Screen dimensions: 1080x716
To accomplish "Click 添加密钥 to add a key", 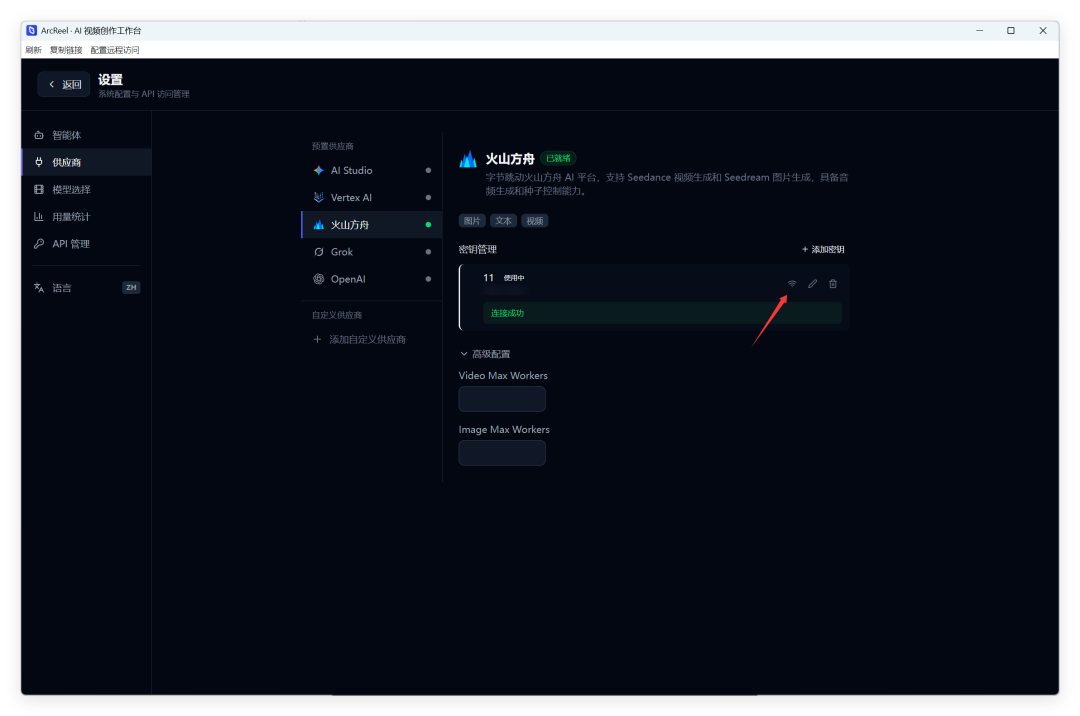I will point(823,249).
